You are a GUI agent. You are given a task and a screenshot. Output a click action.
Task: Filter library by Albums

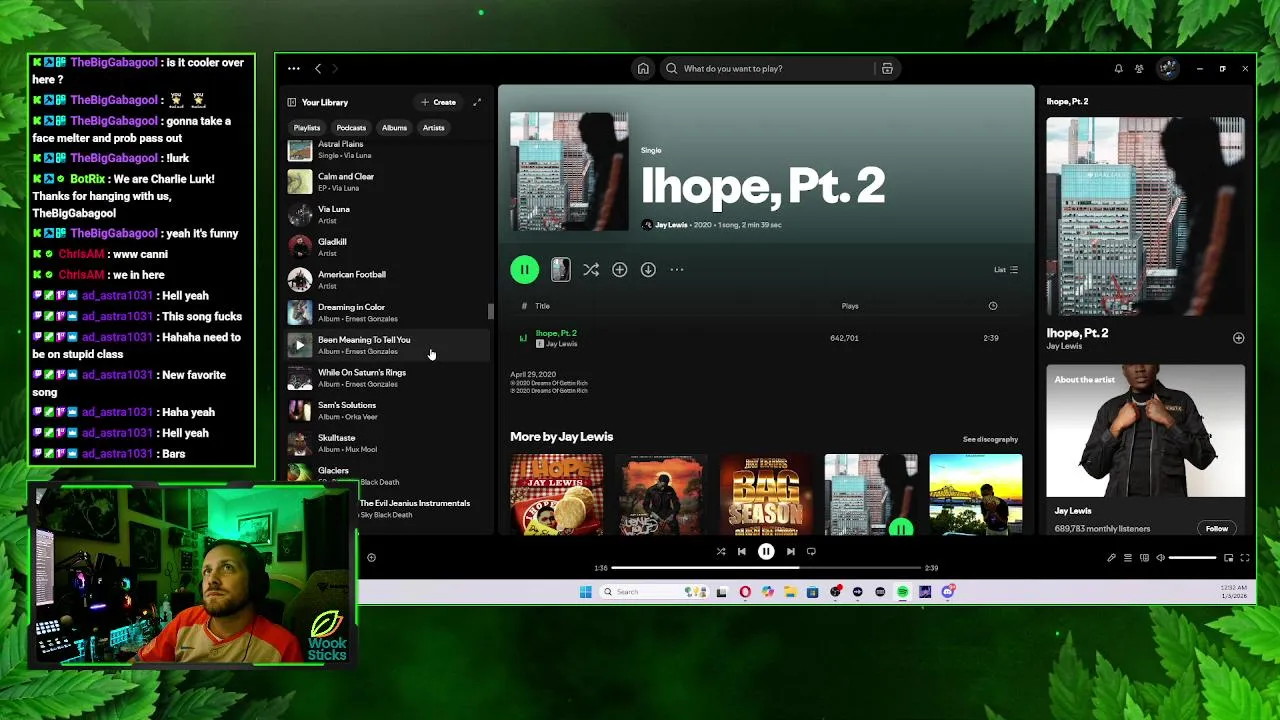[x=394, y=128]
